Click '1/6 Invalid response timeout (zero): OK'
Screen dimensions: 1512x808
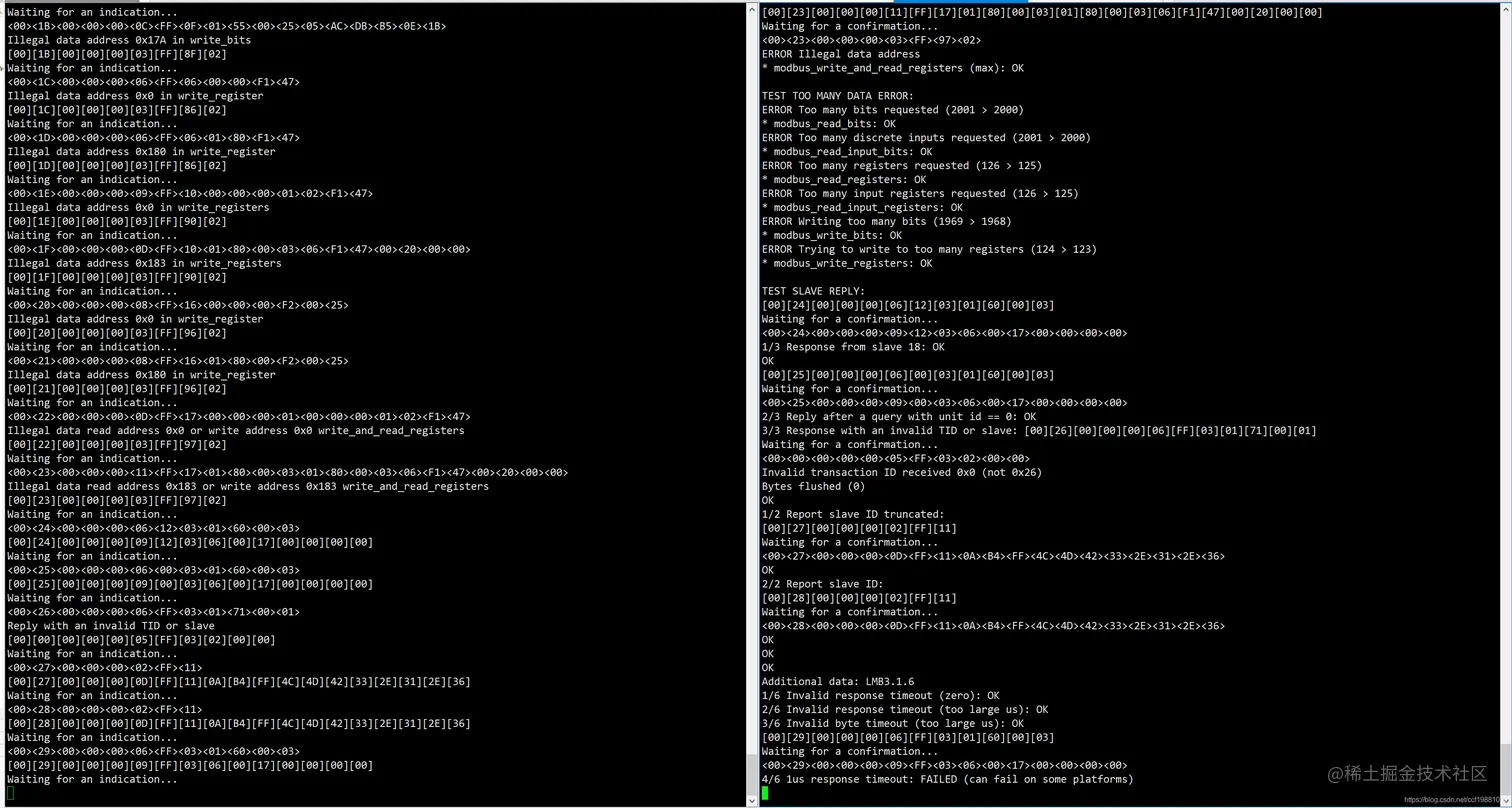click(881, 695)
